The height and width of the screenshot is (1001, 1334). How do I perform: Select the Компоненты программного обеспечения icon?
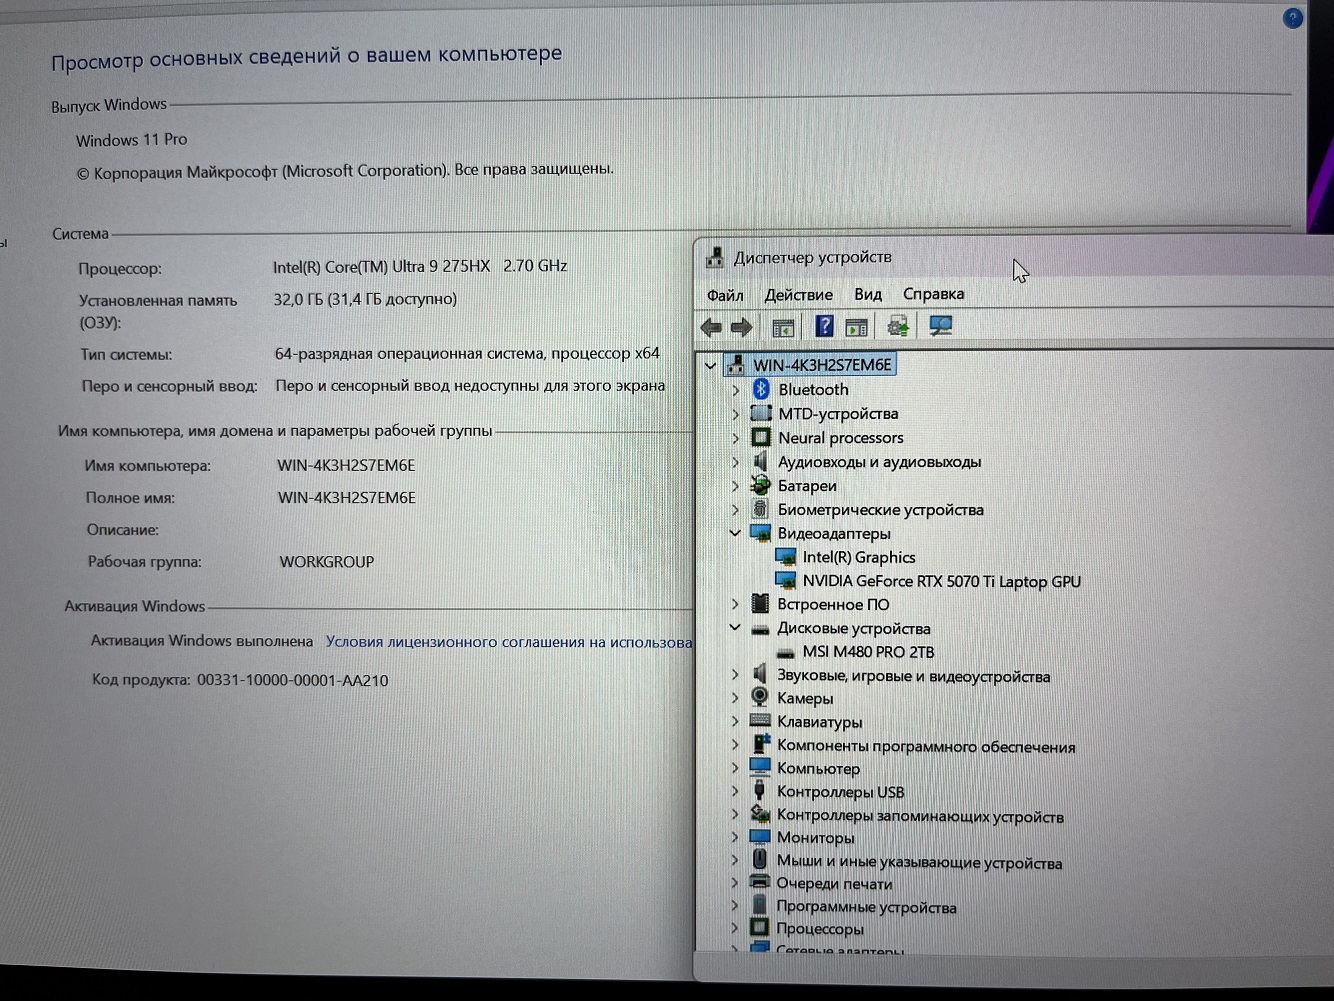pyautogui.click(x=760, y=745)
